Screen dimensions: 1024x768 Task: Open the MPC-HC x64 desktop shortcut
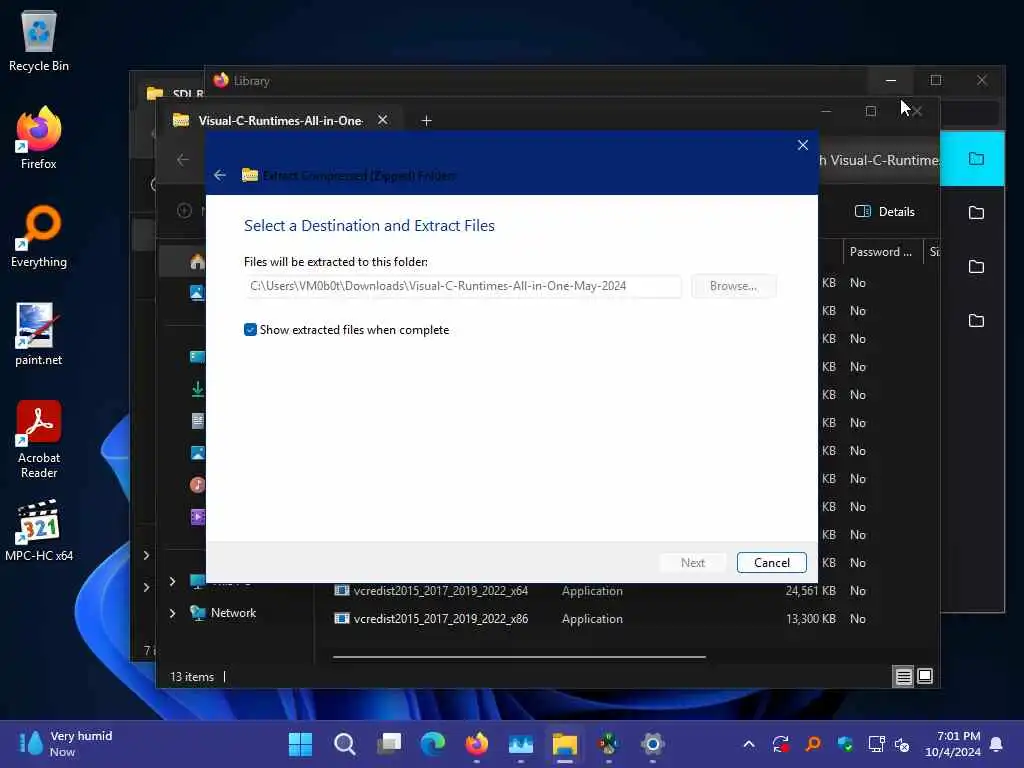(39, 530)
